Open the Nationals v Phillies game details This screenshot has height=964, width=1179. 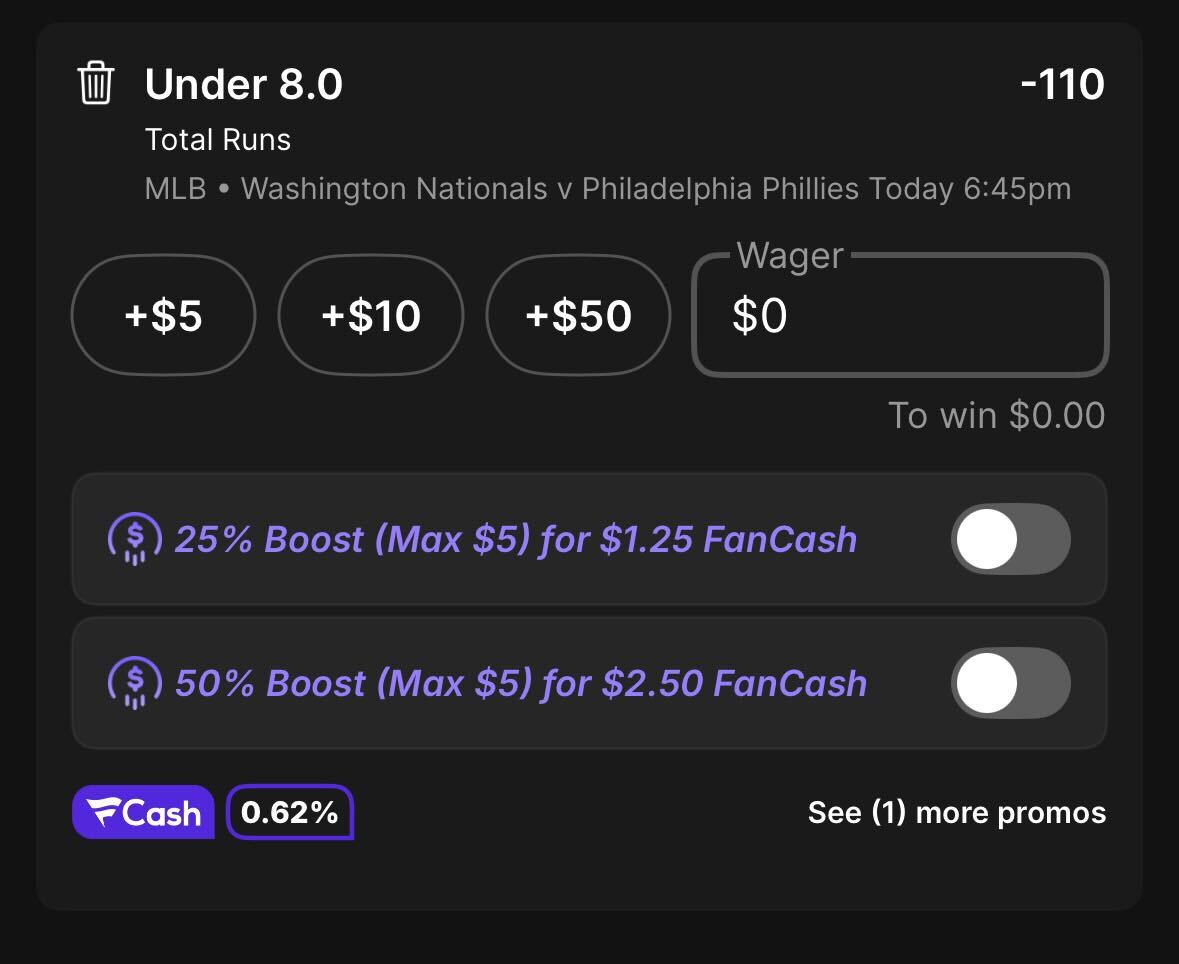click(608, 189)
